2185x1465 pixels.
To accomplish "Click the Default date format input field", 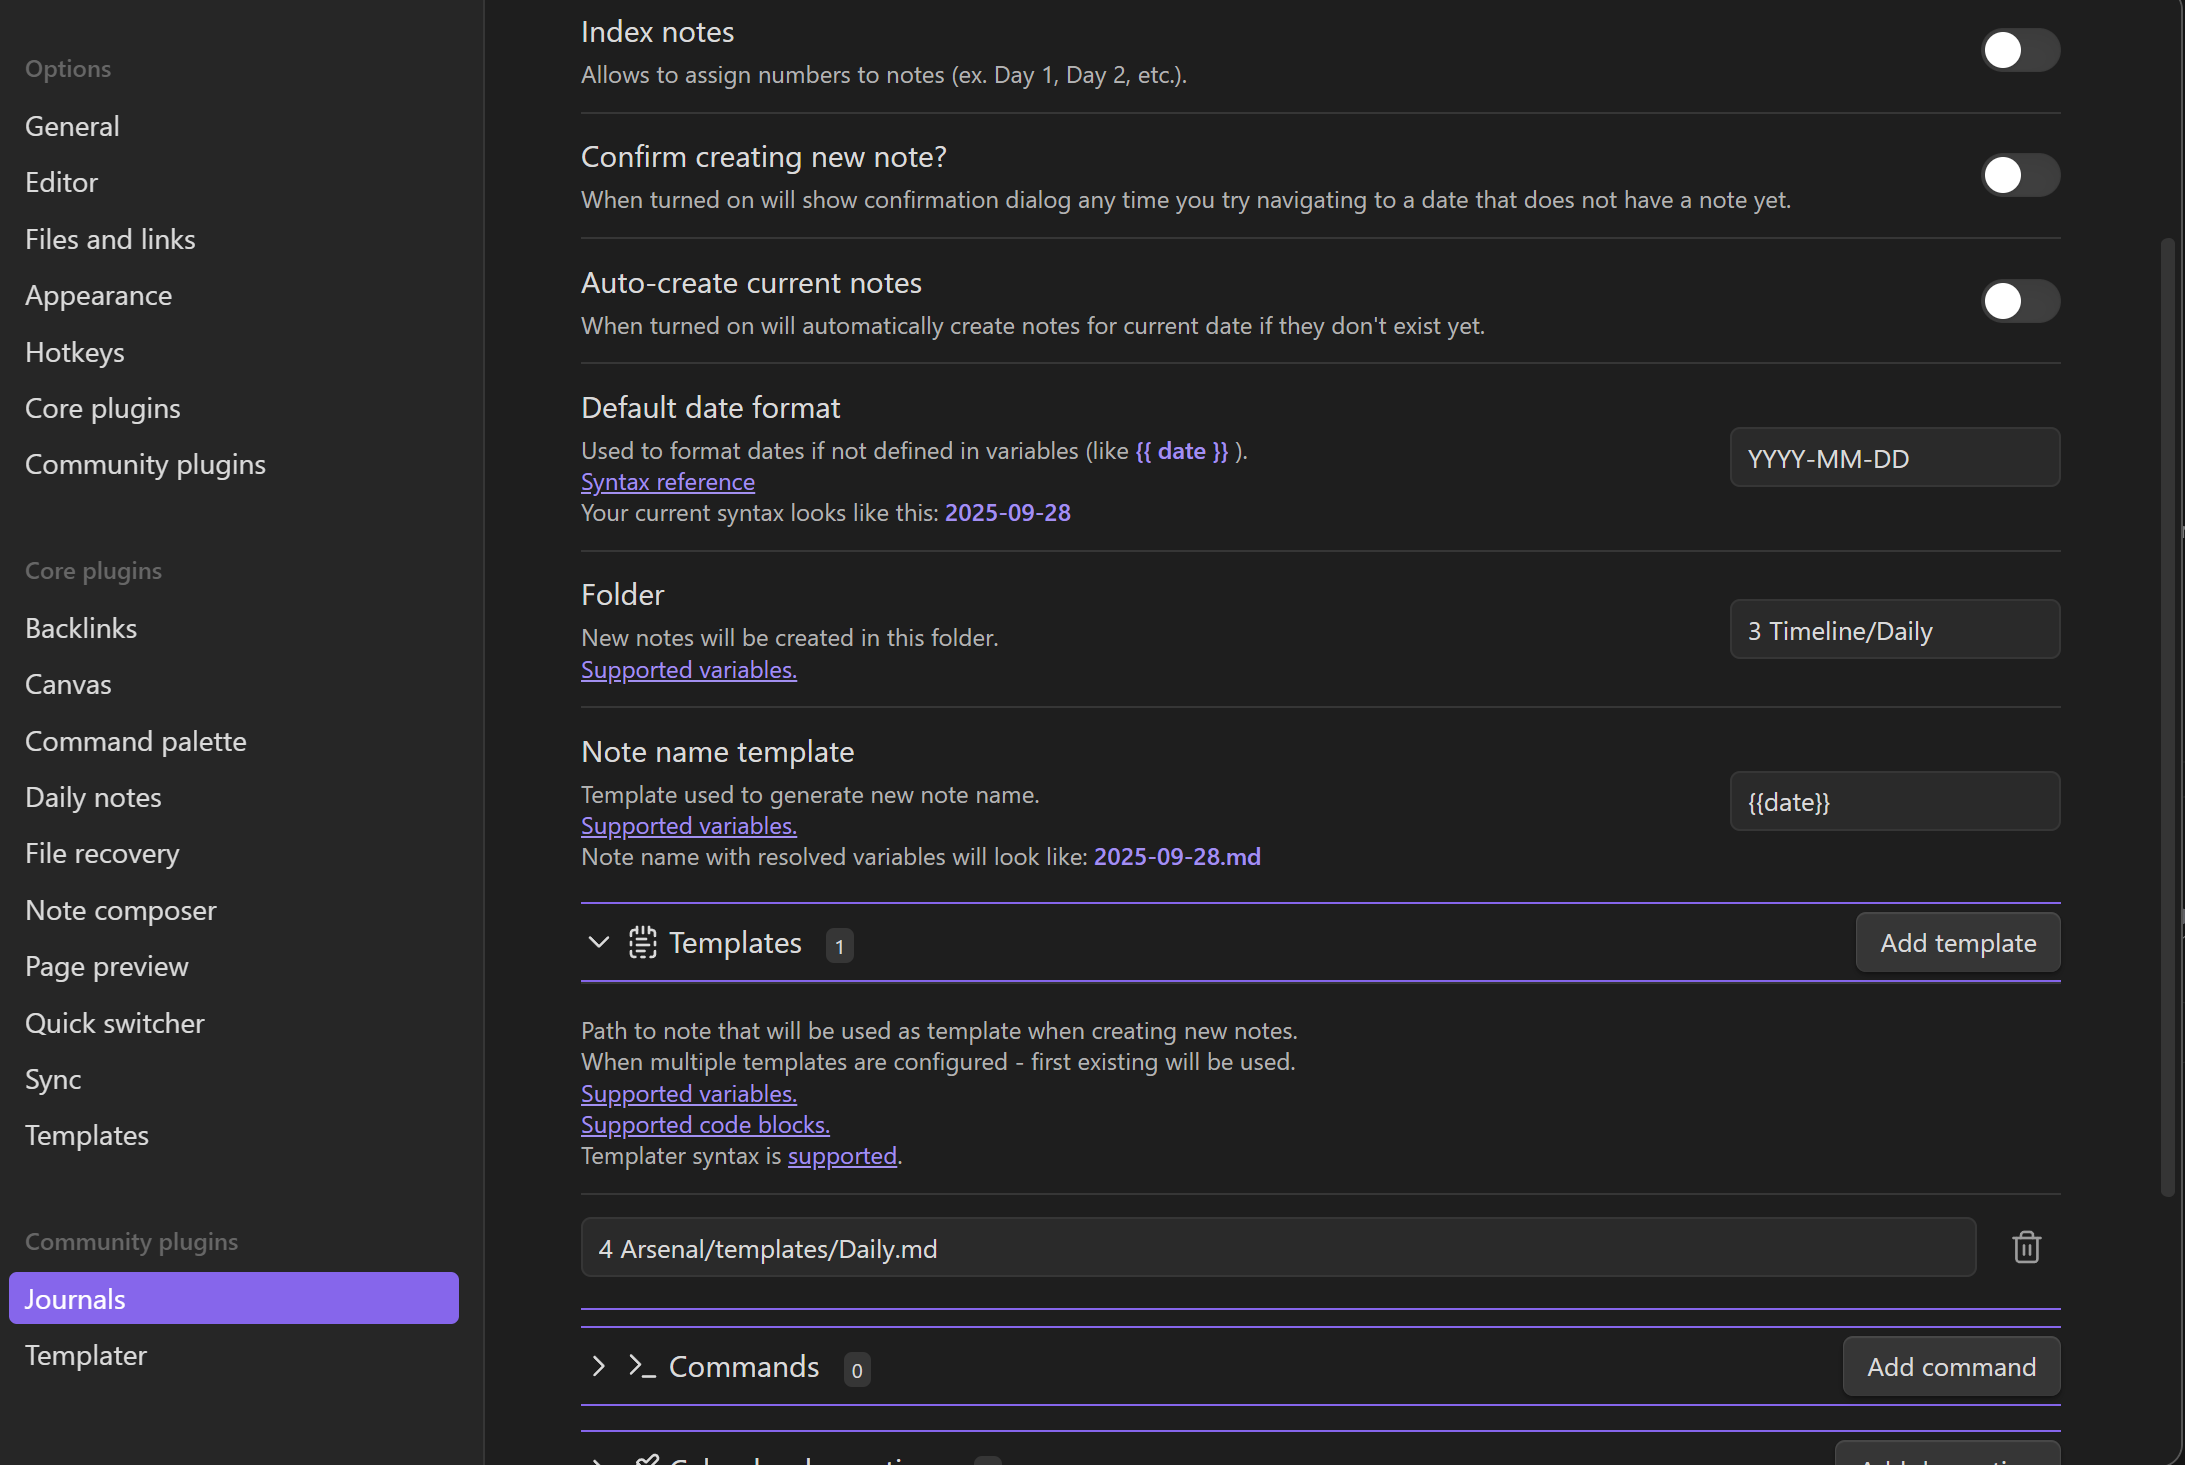I will 1894,459.
